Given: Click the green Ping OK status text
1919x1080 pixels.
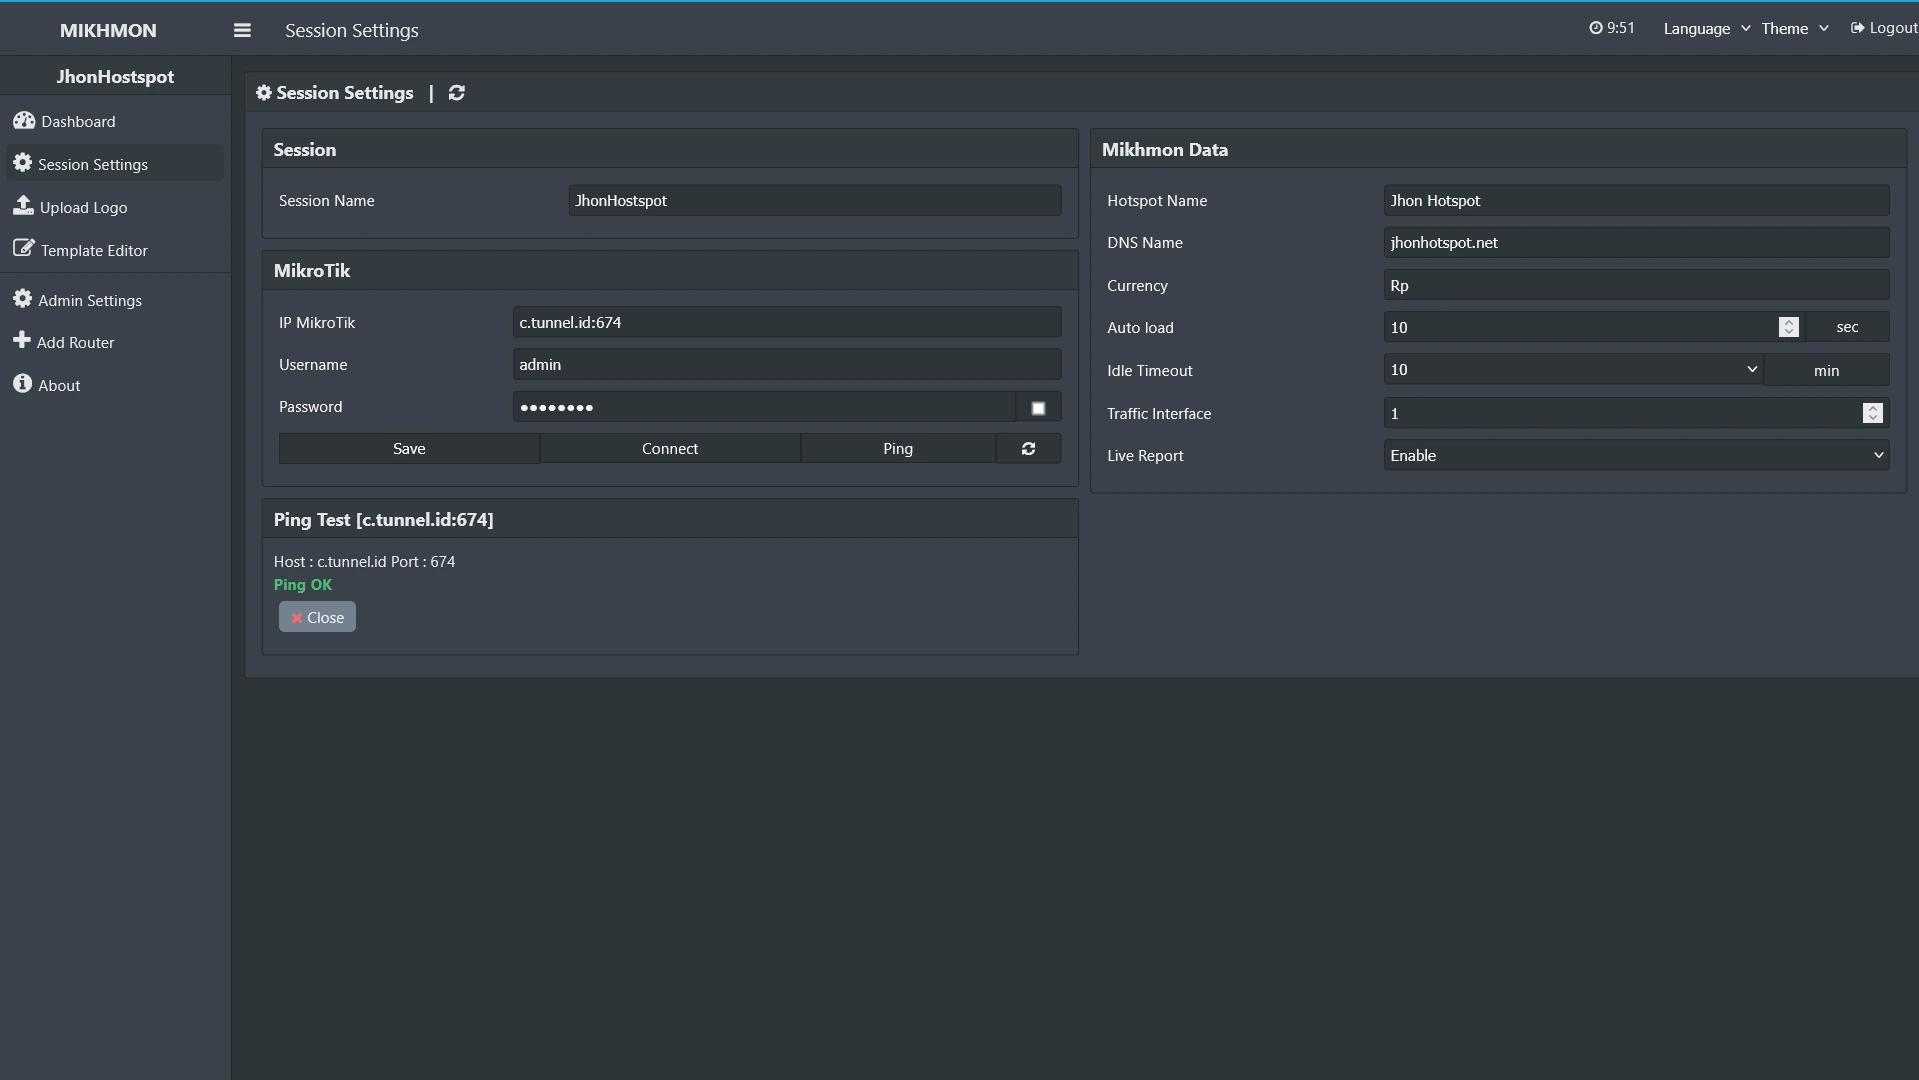Looking at the screenshot, I should click(x=303, y=584).
